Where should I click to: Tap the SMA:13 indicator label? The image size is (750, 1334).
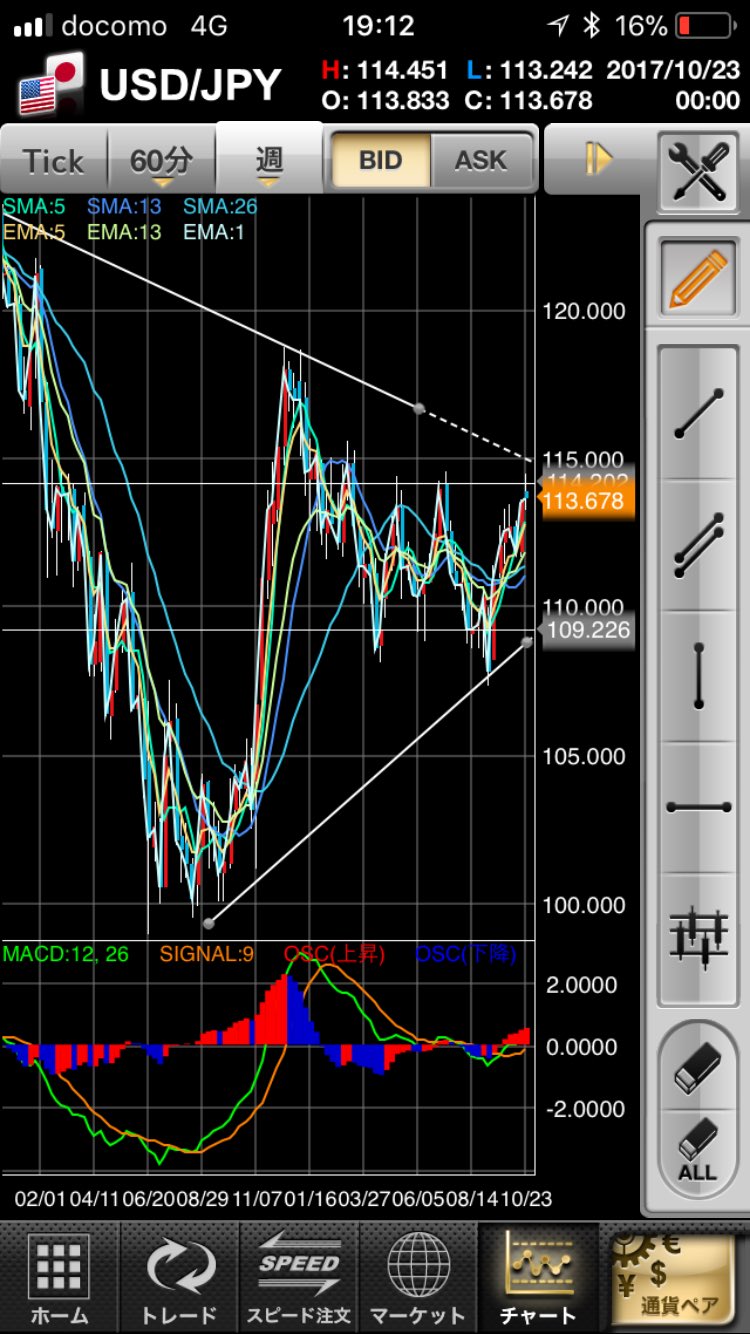click(124, 207)
